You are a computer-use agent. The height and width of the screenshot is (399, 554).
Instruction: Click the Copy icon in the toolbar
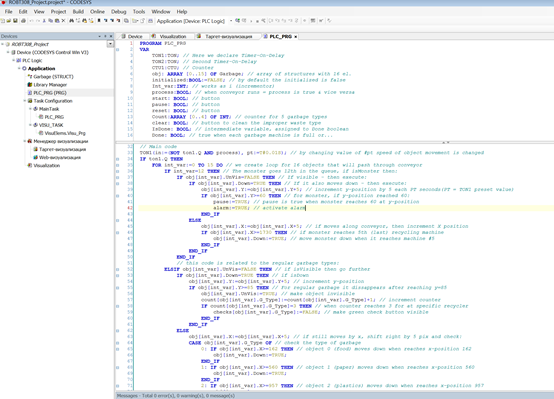[51, 21]
